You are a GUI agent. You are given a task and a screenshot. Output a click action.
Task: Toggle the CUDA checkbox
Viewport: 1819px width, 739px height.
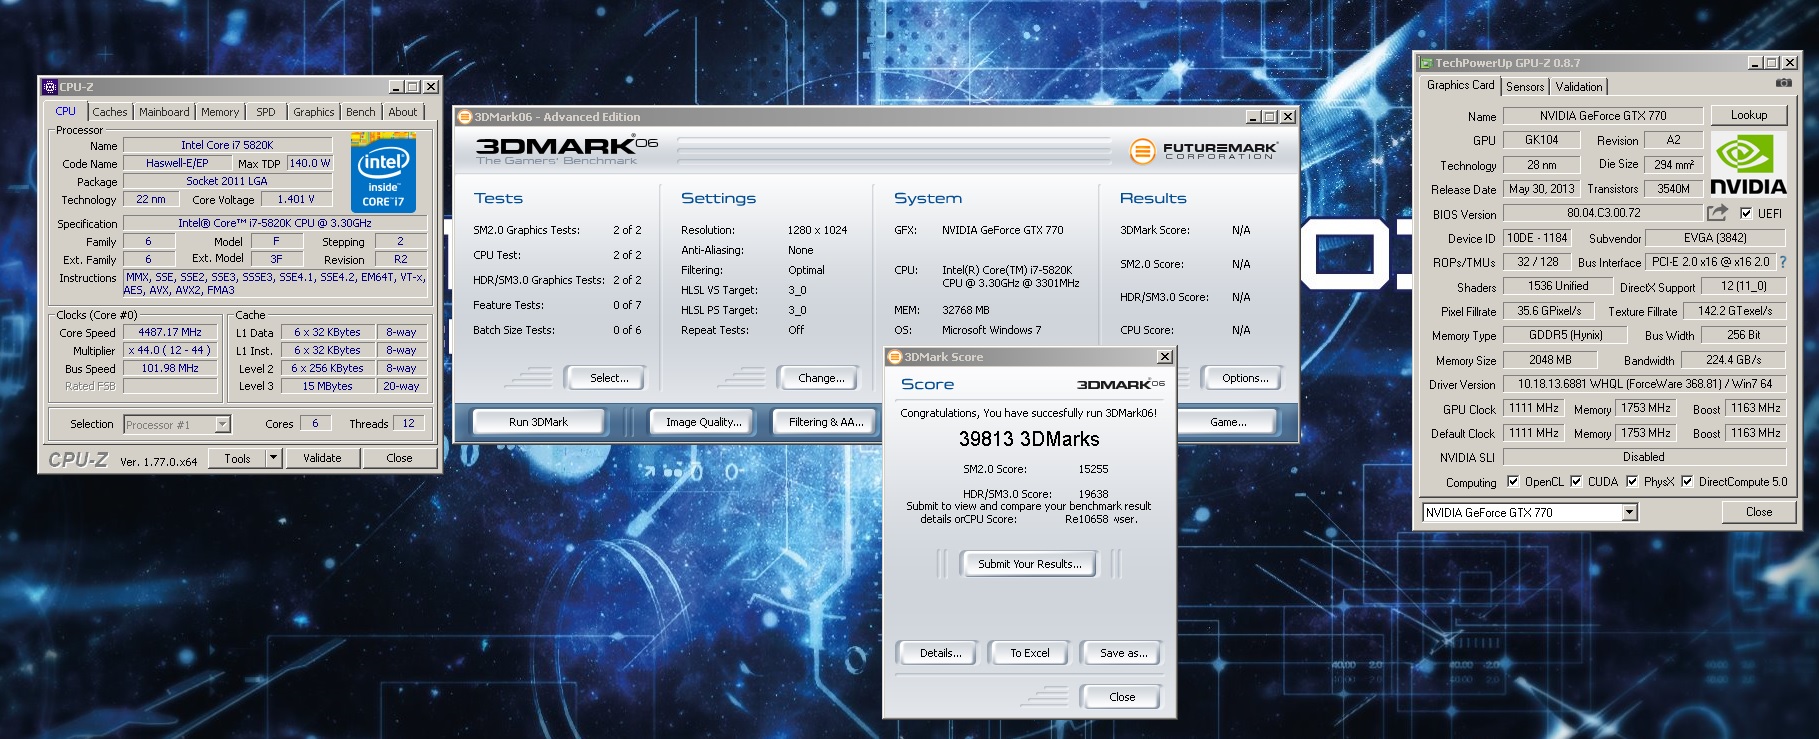(1576, 481)
